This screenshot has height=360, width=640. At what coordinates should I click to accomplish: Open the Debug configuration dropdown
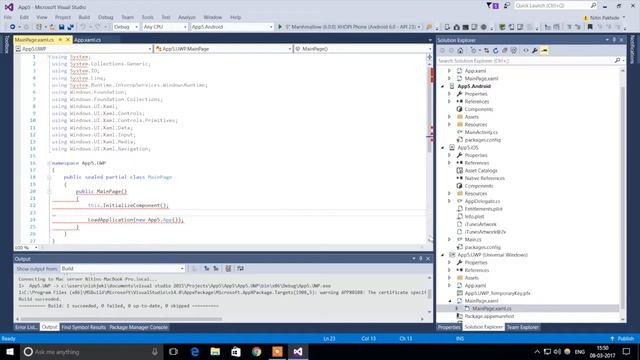(126, 27)
